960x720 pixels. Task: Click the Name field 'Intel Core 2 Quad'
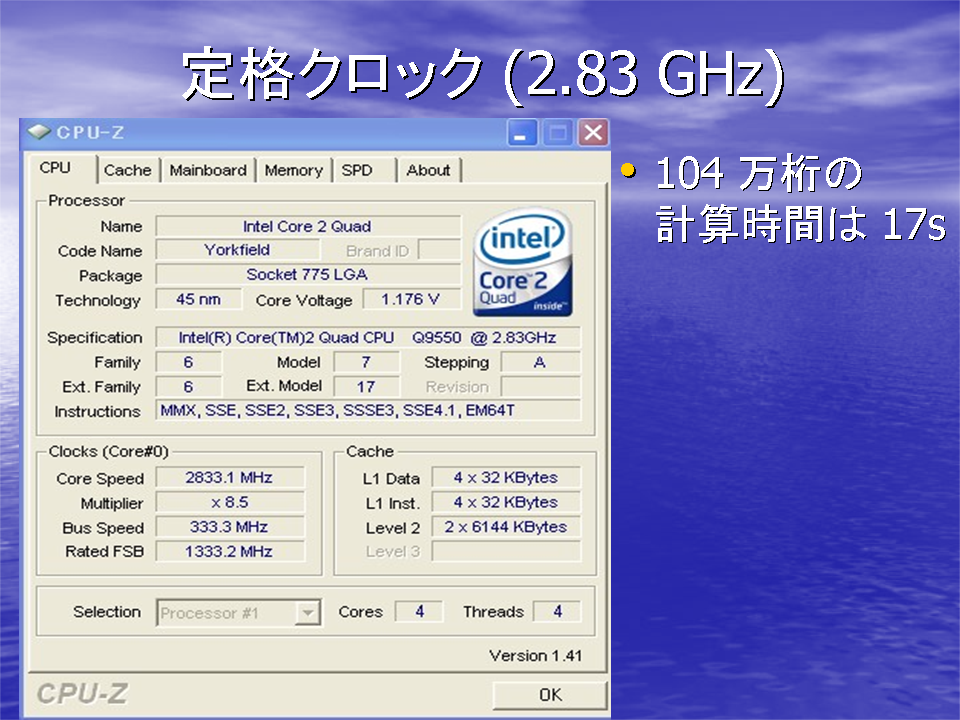point(308,226)
